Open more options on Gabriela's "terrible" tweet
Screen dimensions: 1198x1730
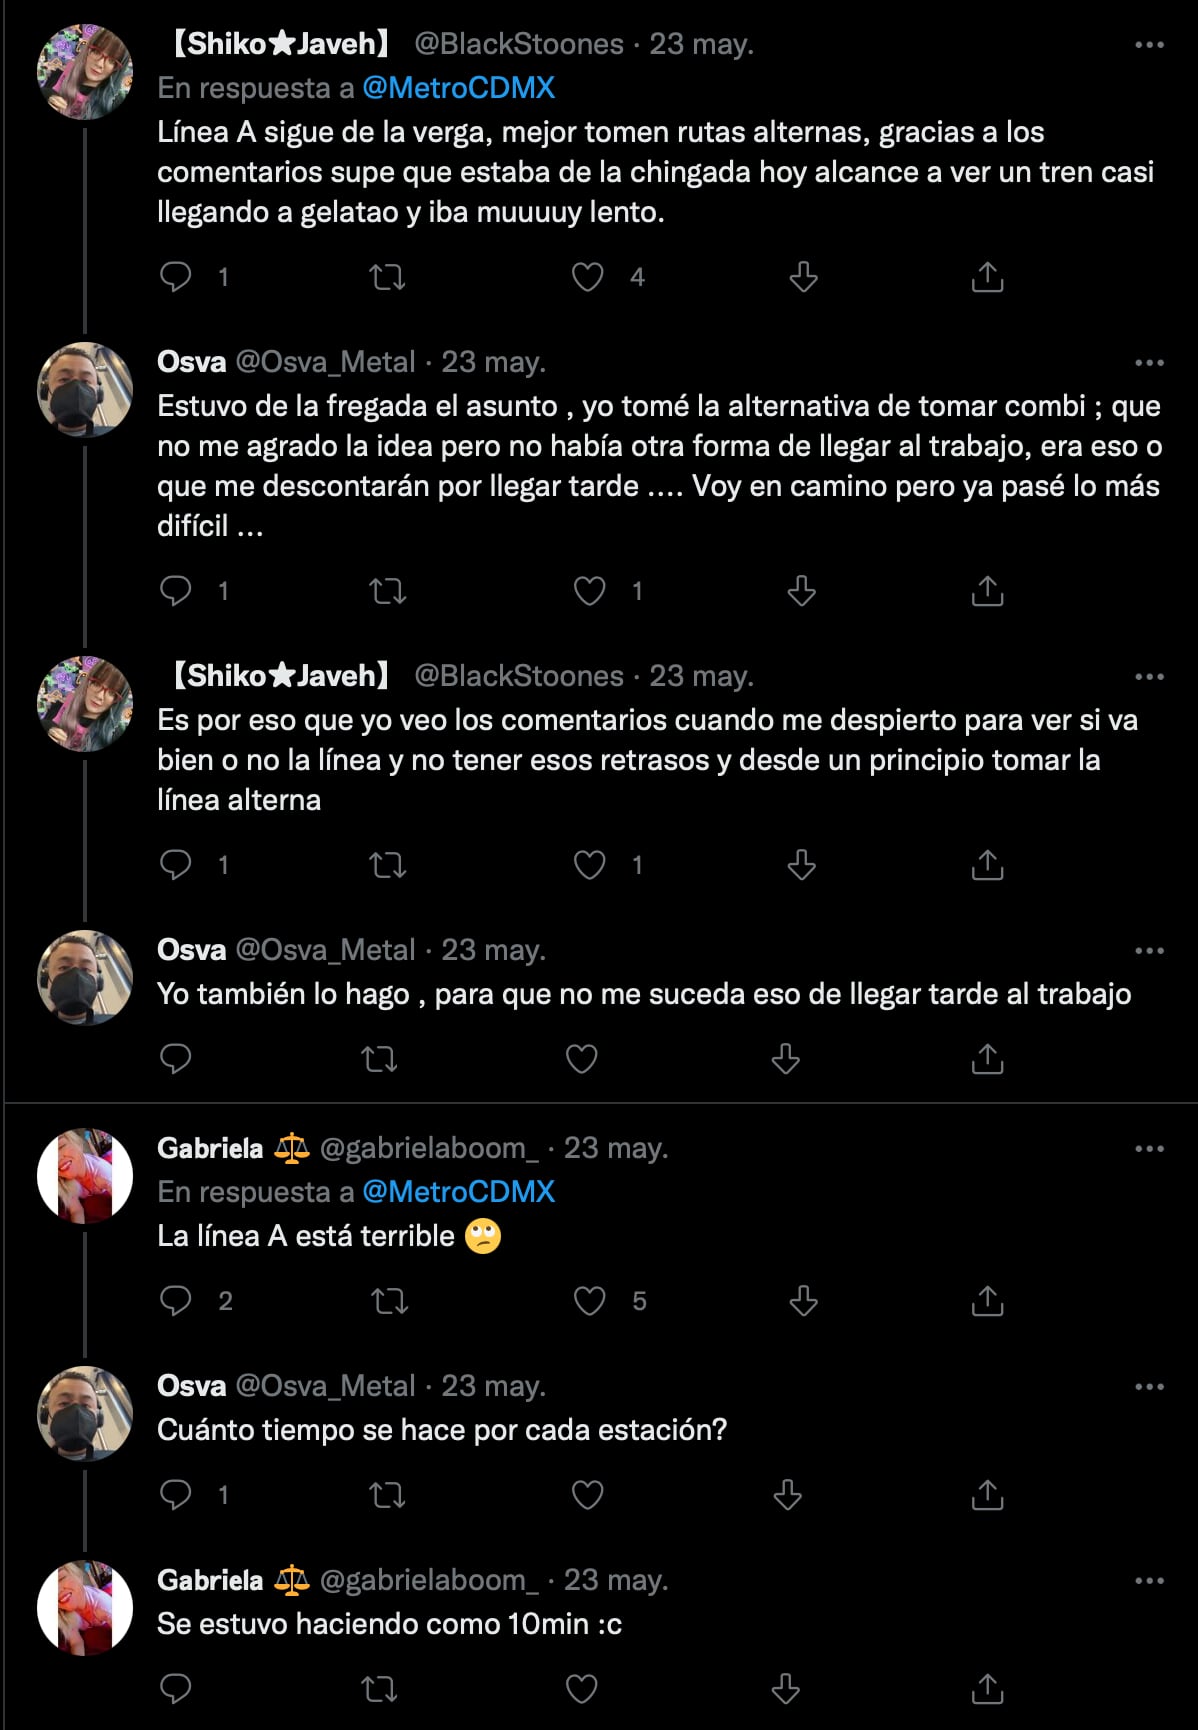point(1149,1149)
